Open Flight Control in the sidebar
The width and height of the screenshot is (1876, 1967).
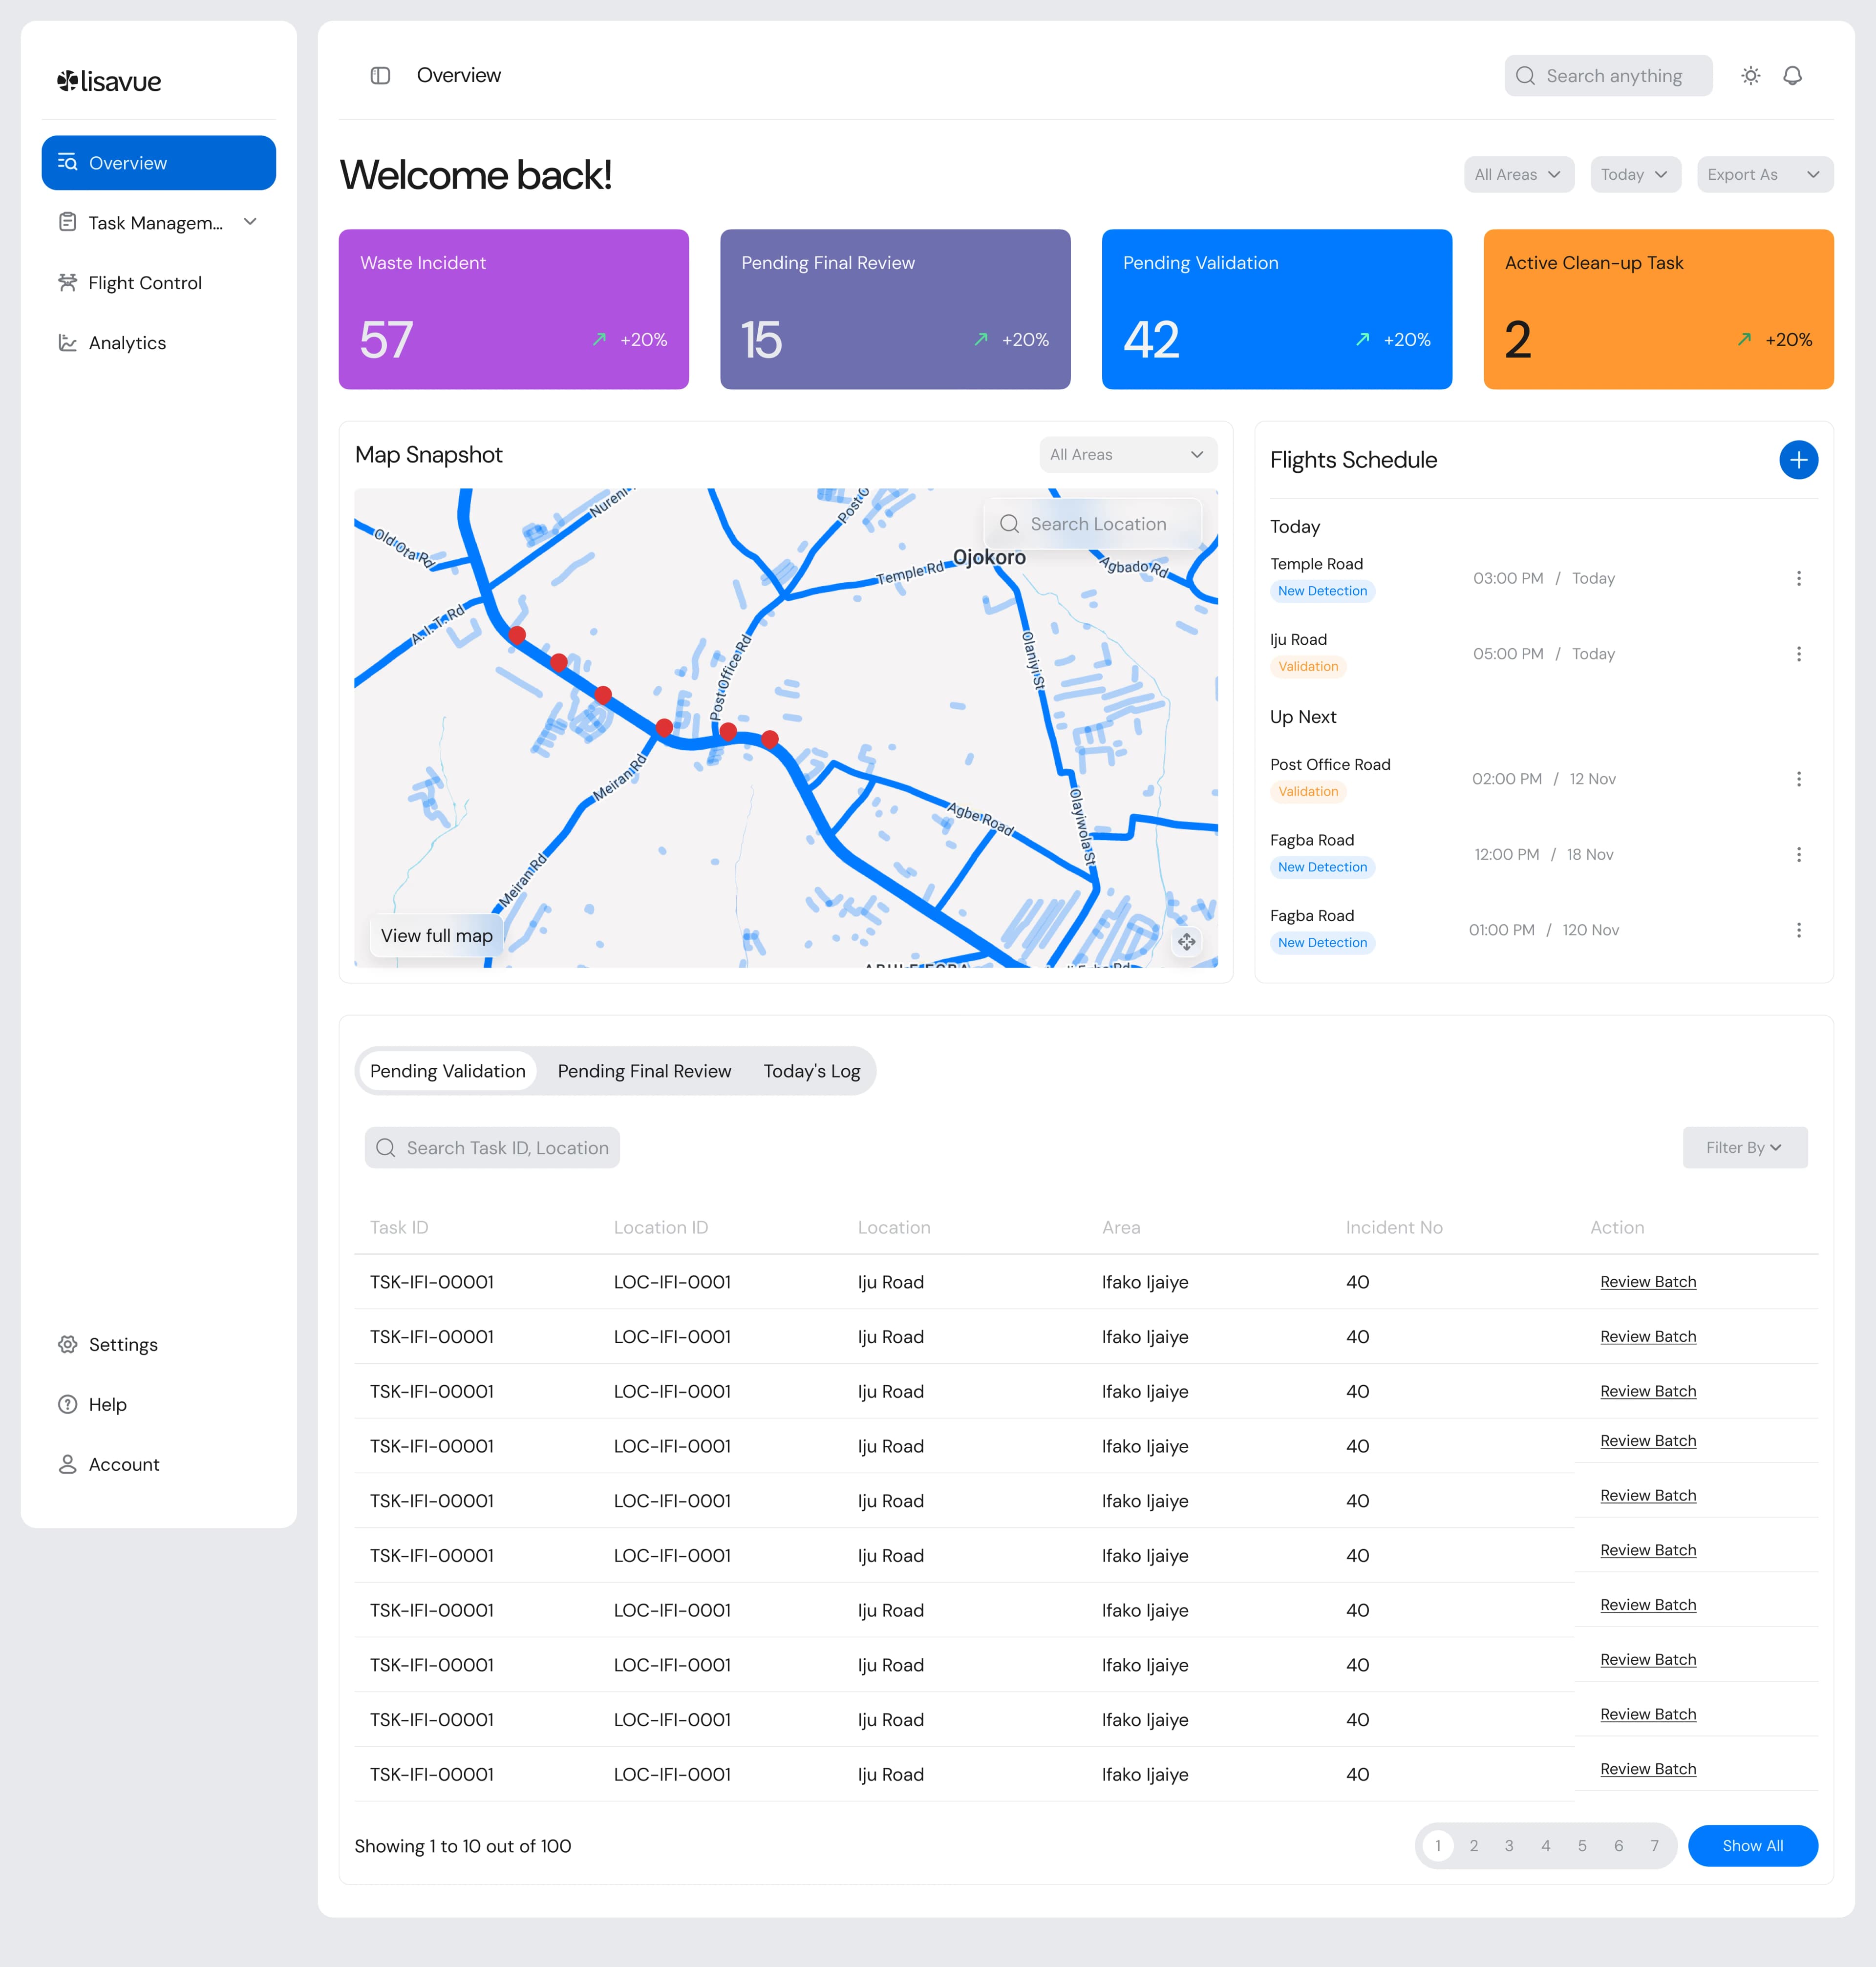click(x=145, y=283)
